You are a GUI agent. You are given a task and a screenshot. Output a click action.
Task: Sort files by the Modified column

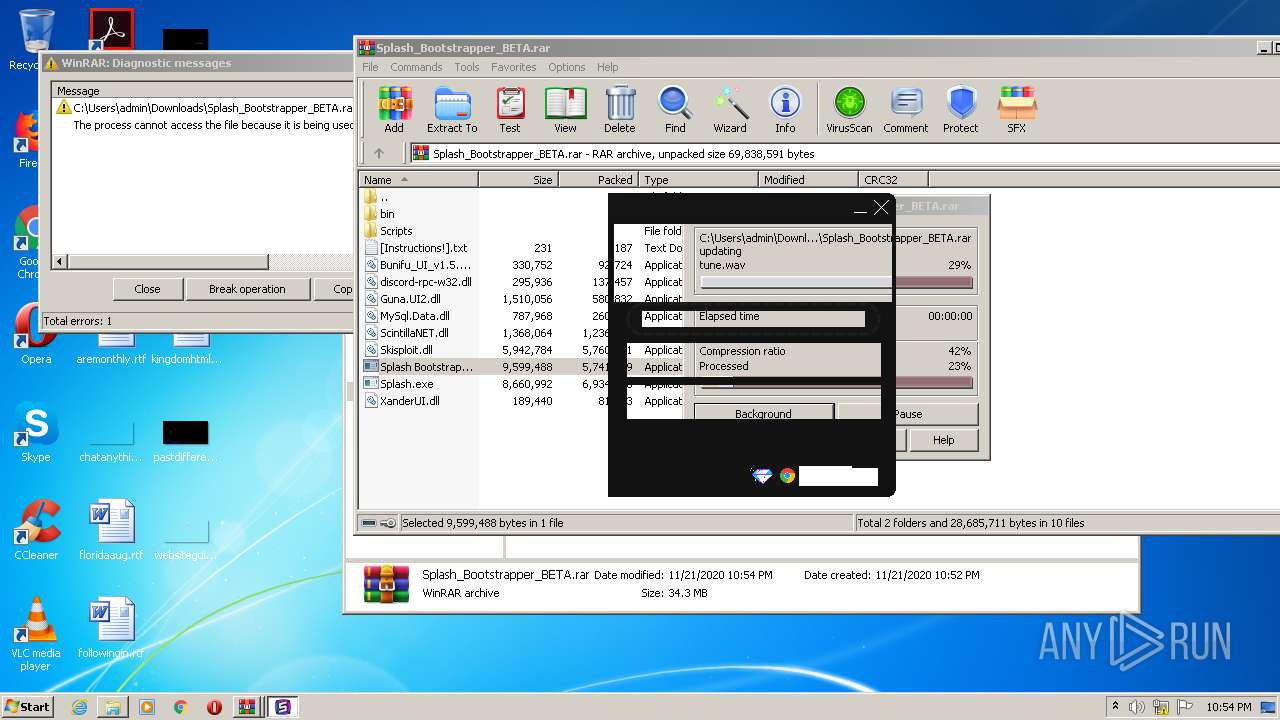(808, 180)
